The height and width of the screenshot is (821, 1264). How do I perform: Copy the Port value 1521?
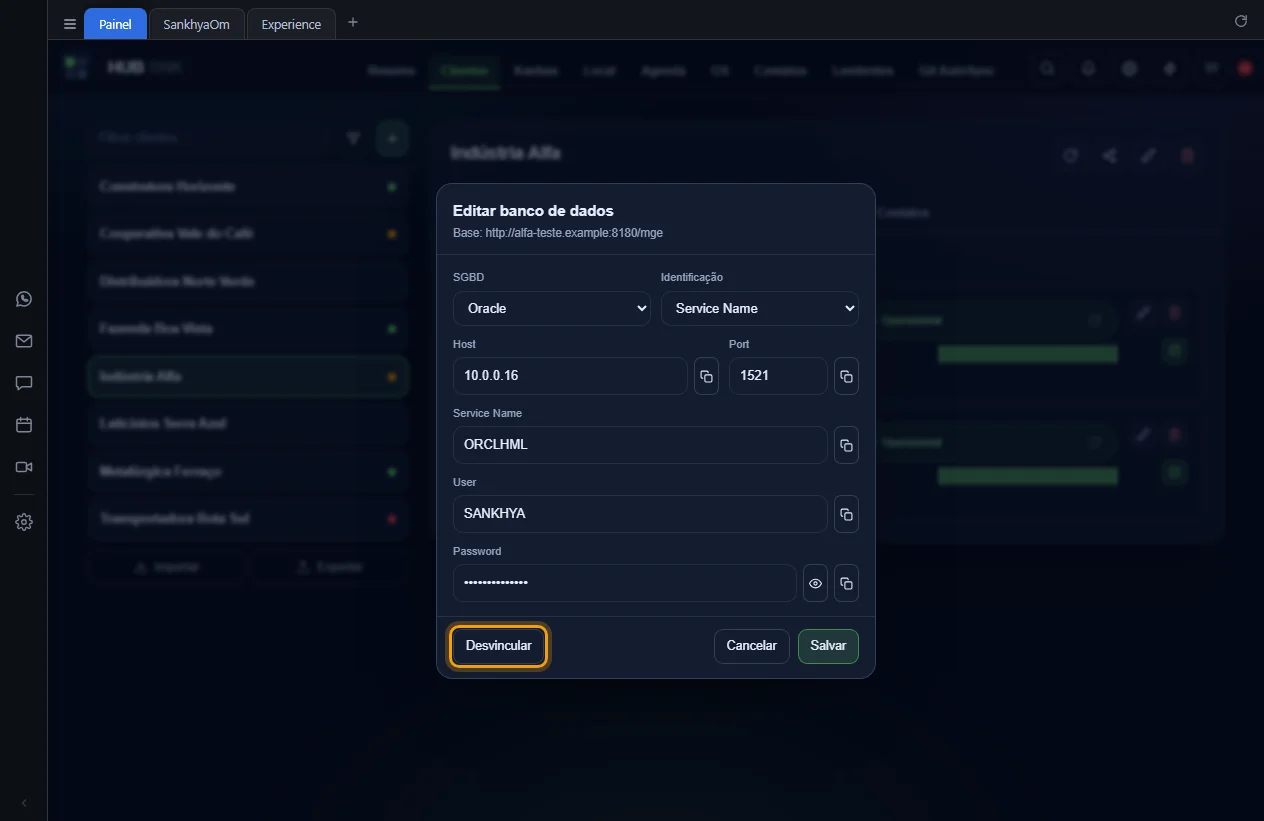(846, 376)
